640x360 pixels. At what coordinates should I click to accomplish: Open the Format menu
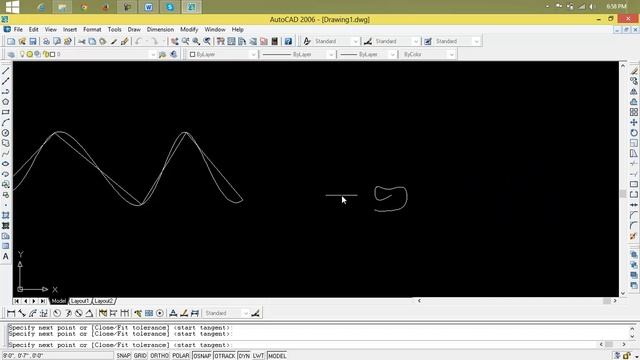92,29
